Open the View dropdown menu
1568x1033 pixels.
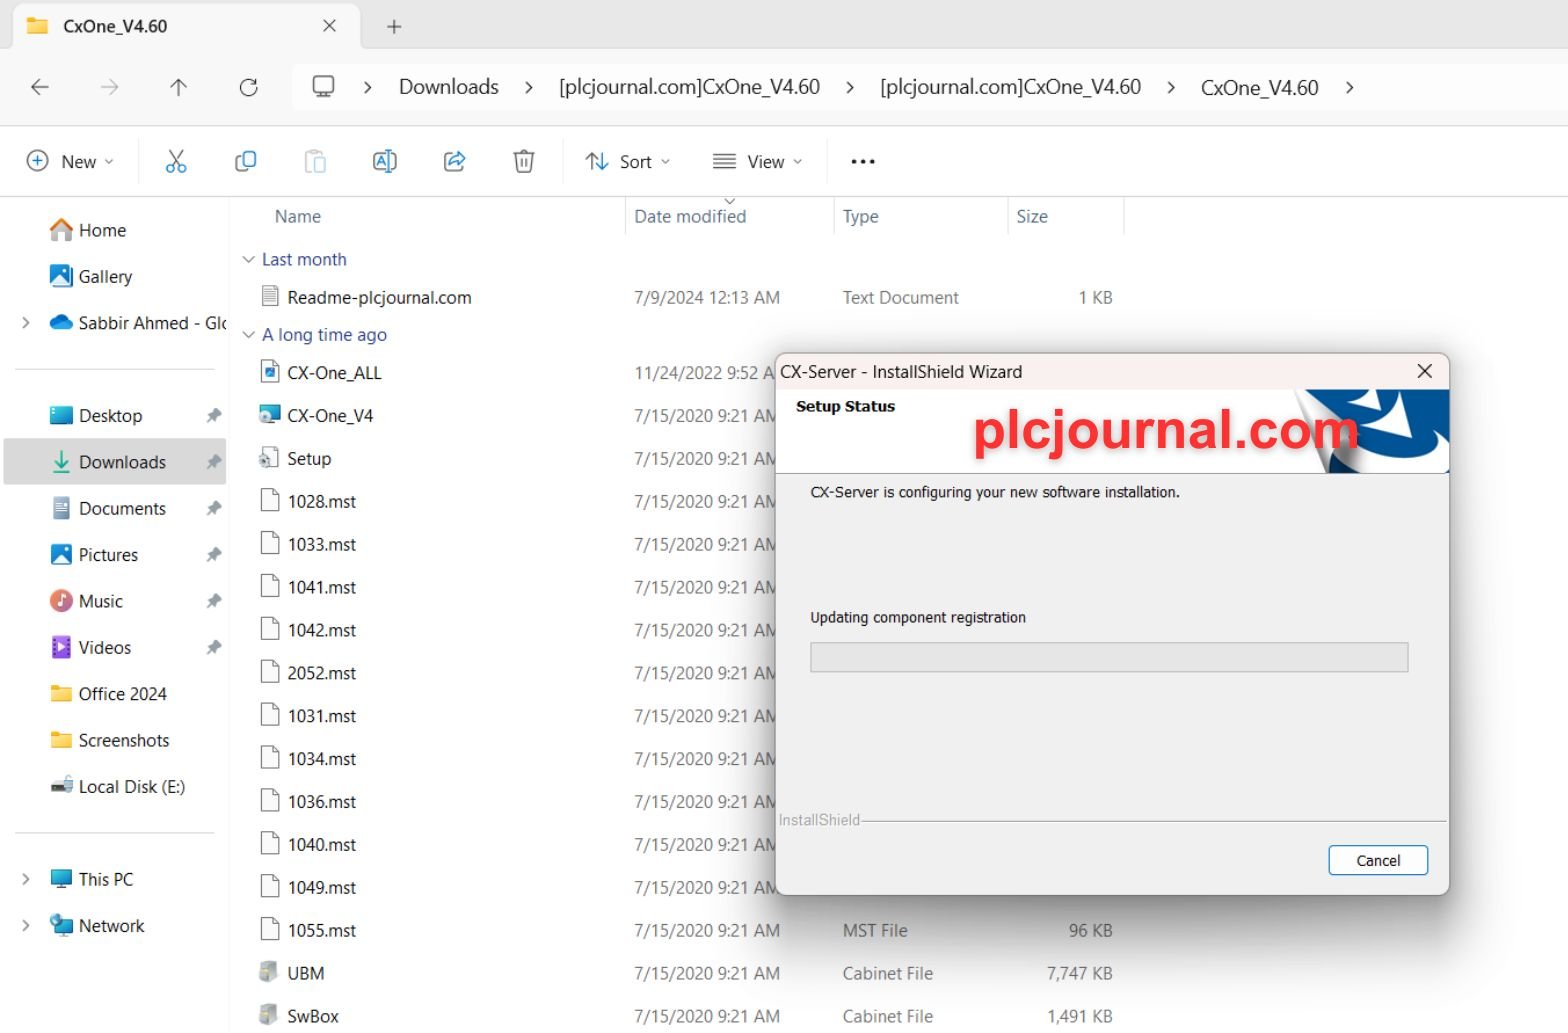757,161
